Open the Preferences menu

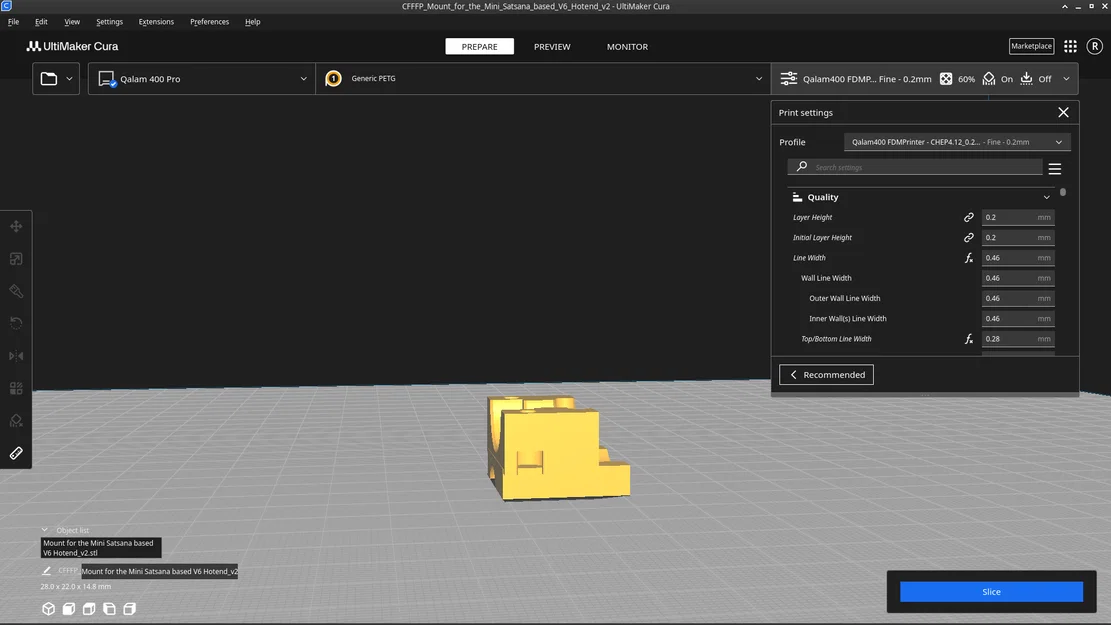(x=209, y=22)
